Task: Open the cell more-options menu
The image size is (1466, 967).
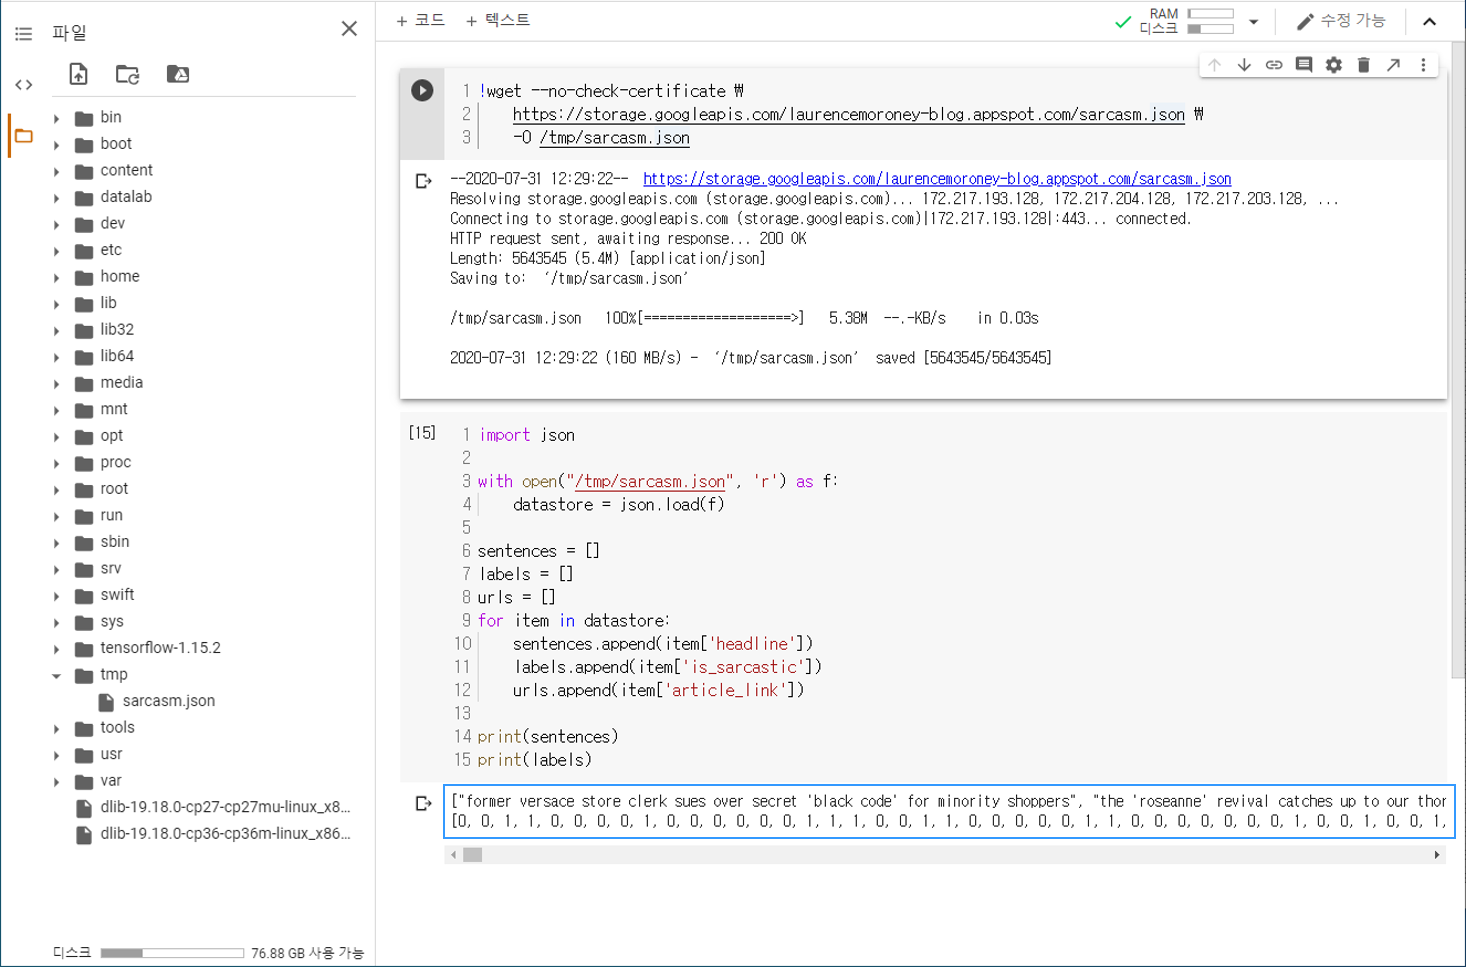Action: point(1423,65)
